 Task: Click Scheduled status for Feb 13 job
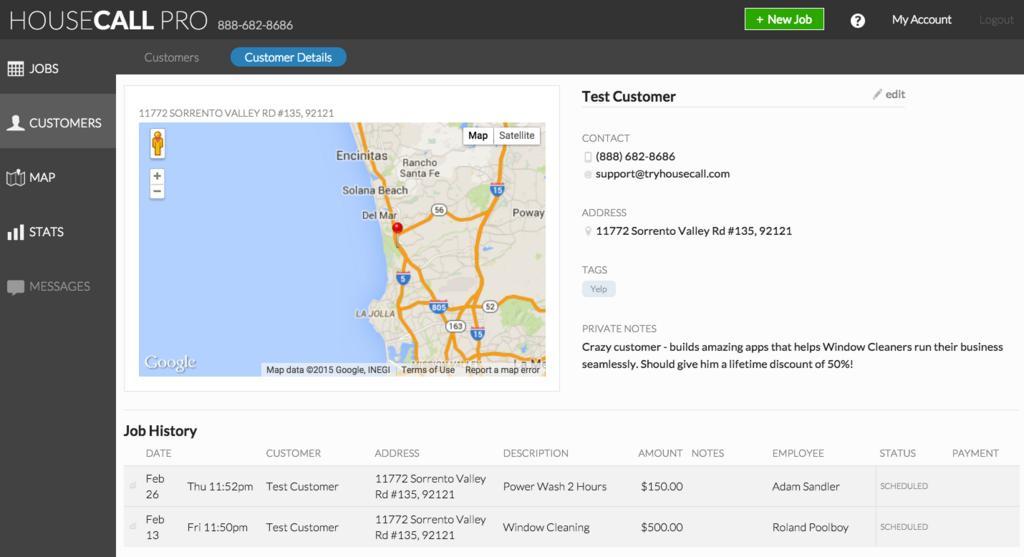click(x=904, y=527)
